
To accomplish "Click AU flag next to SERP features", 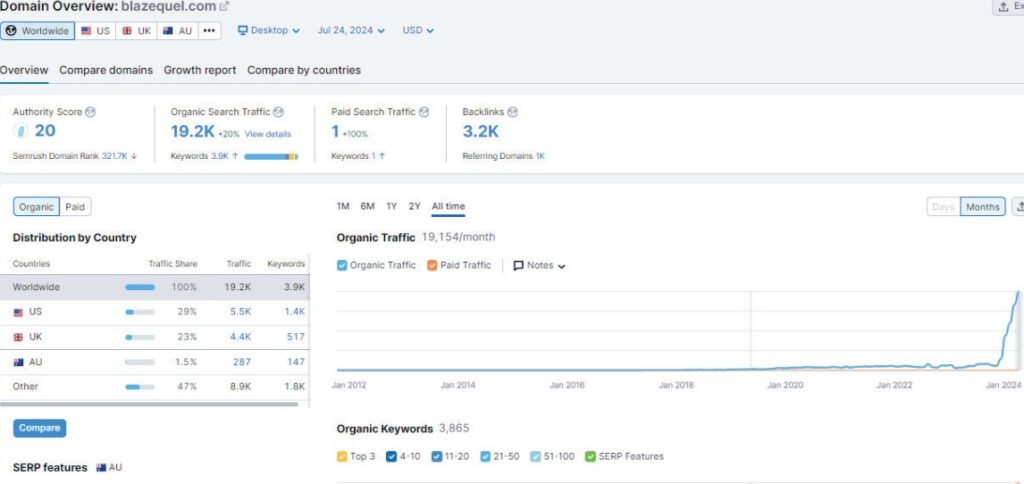I will click(x=101, y=468).
